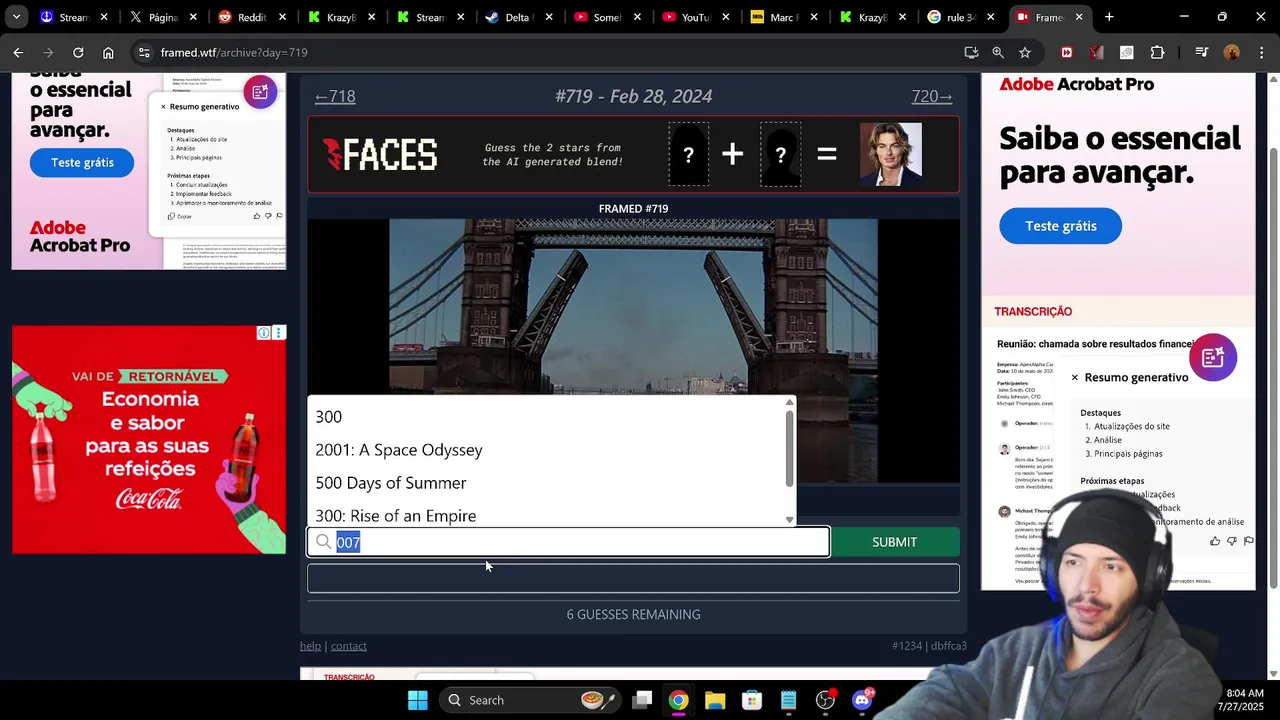
Task: Close 'Resumo generativo' in right ad
Action: point(1075,377)
